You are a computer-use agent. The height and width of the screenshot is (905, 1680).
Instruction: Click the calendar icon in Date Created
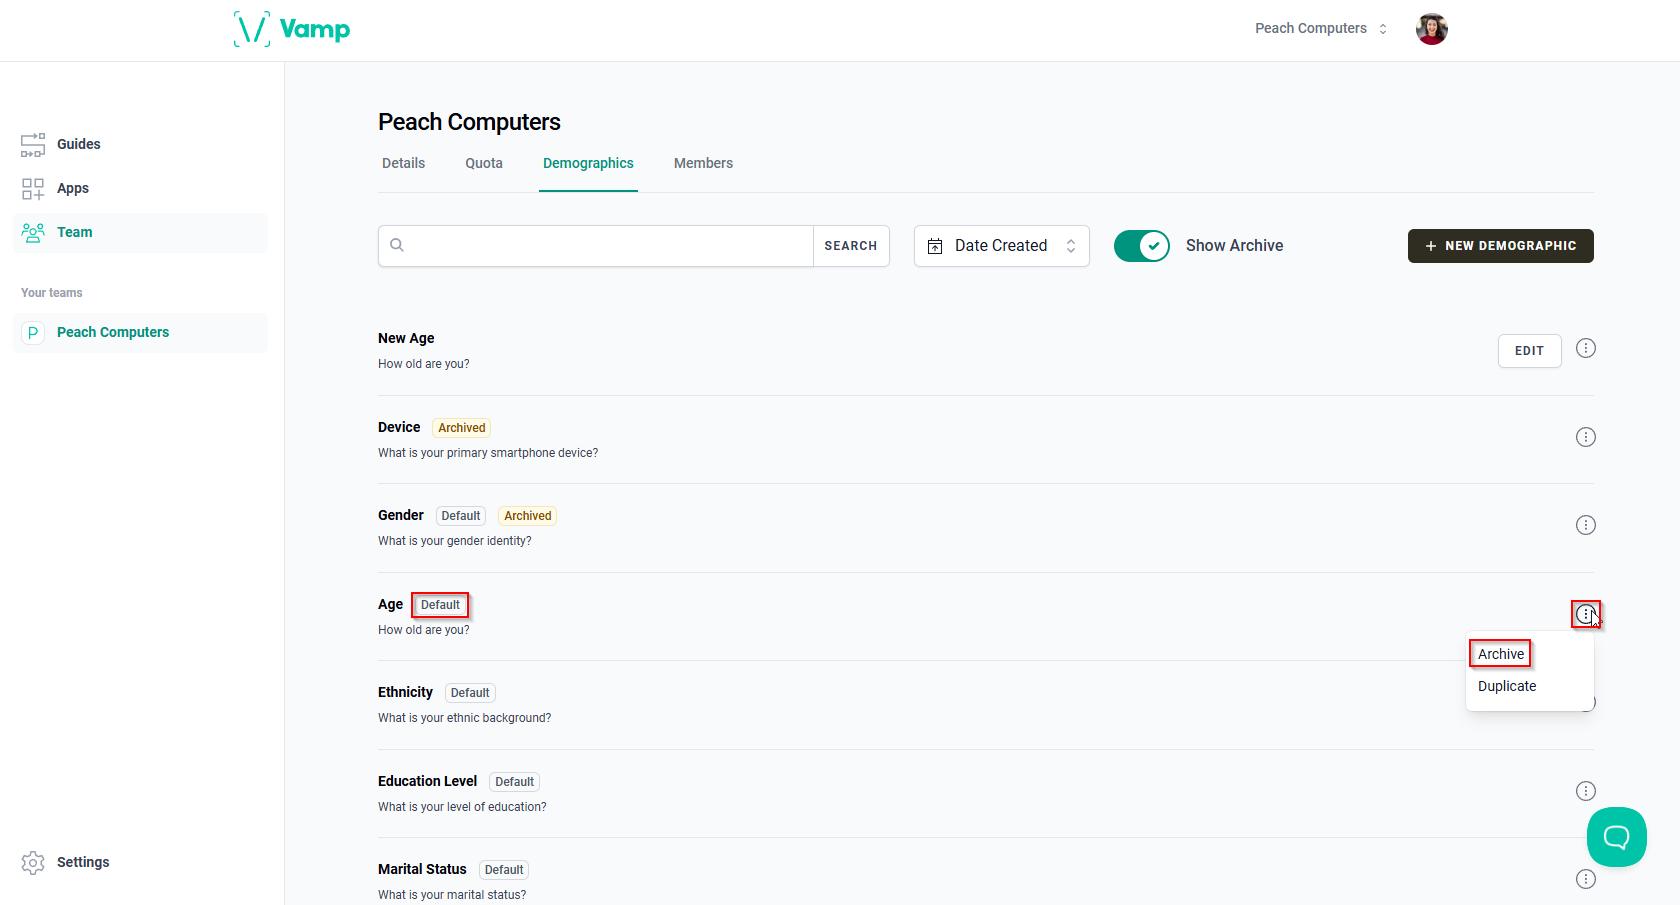935,246
